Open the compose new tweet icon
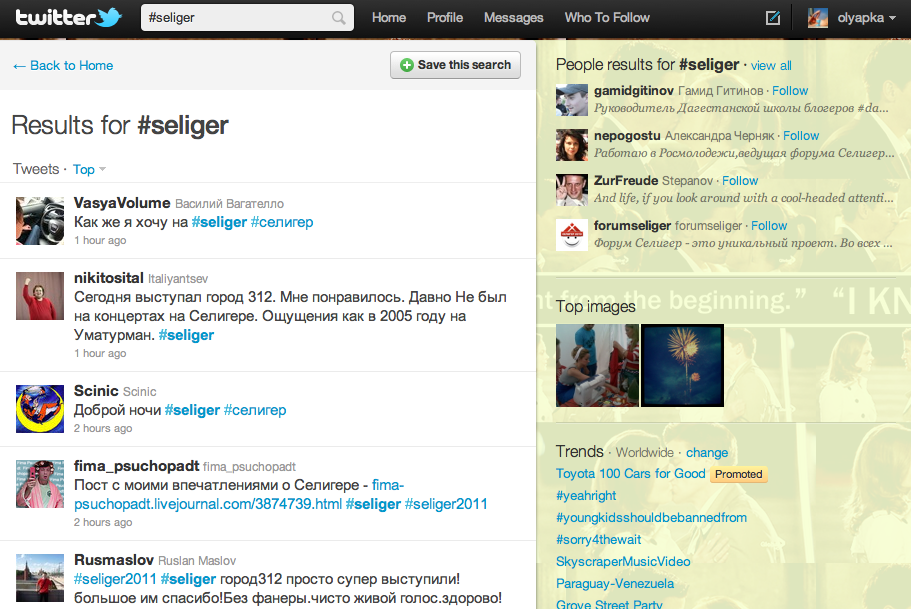911x609 pixels. pyautogui.click(x=773, y=18)
